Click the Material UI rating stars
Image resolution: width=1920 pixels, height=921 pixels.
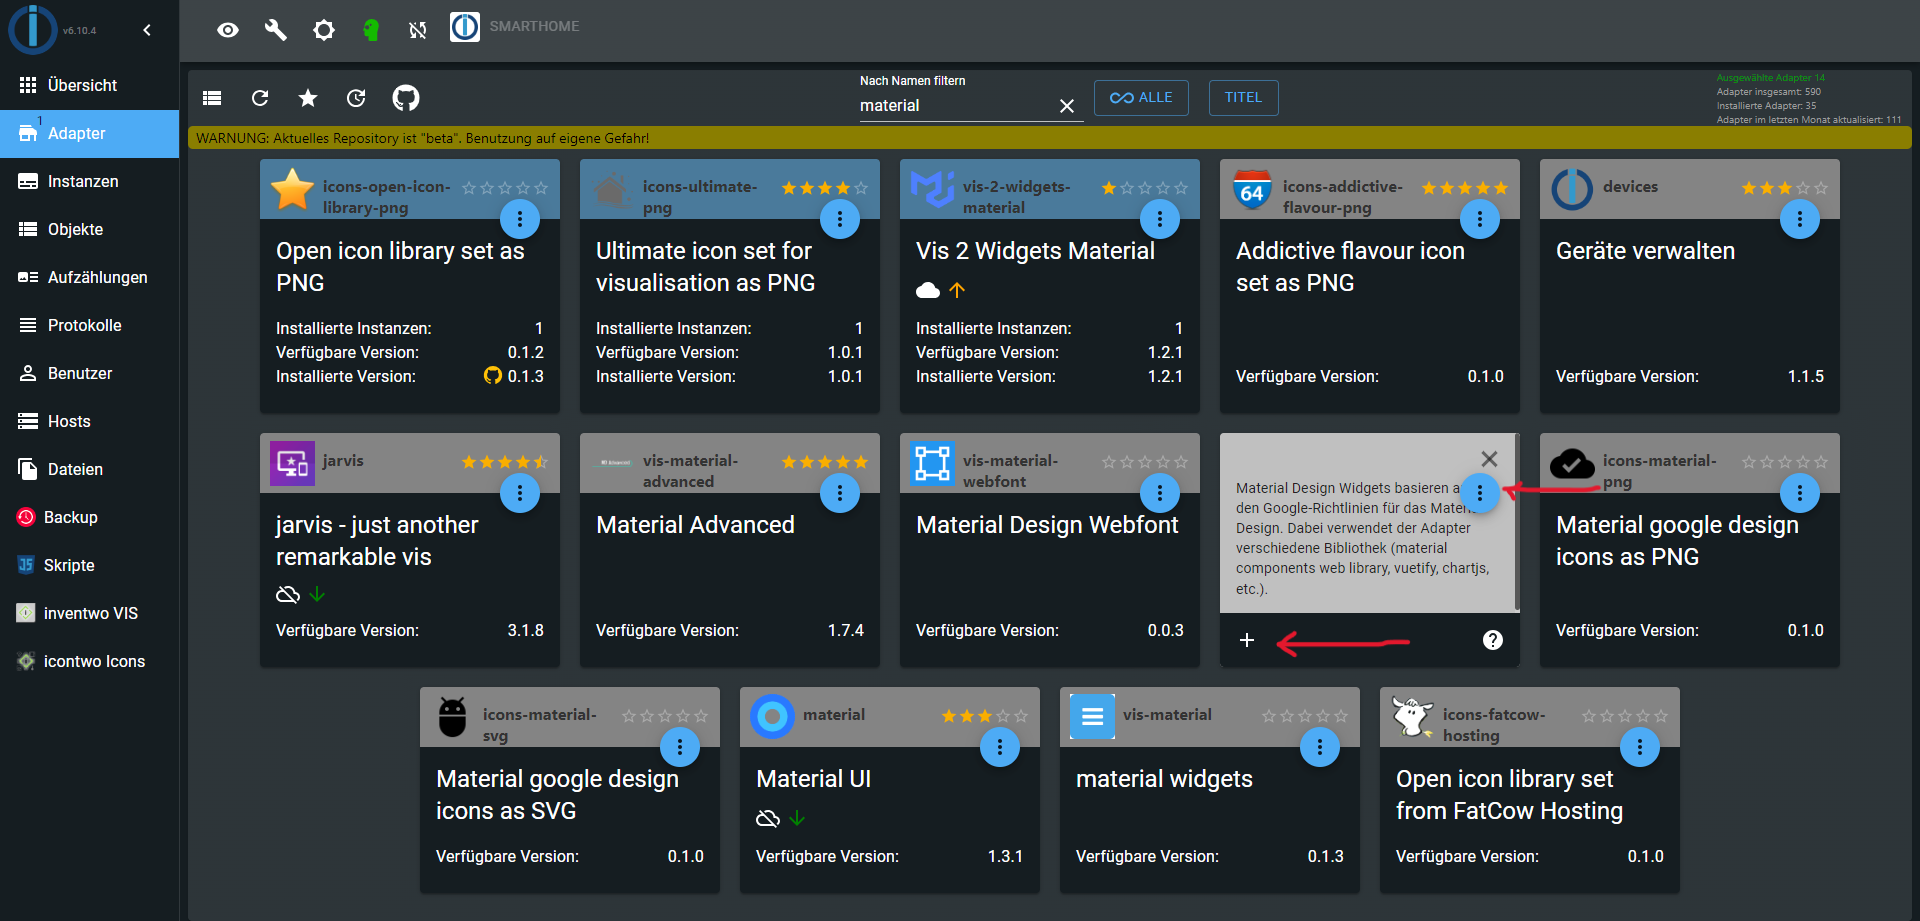point(985,716)
